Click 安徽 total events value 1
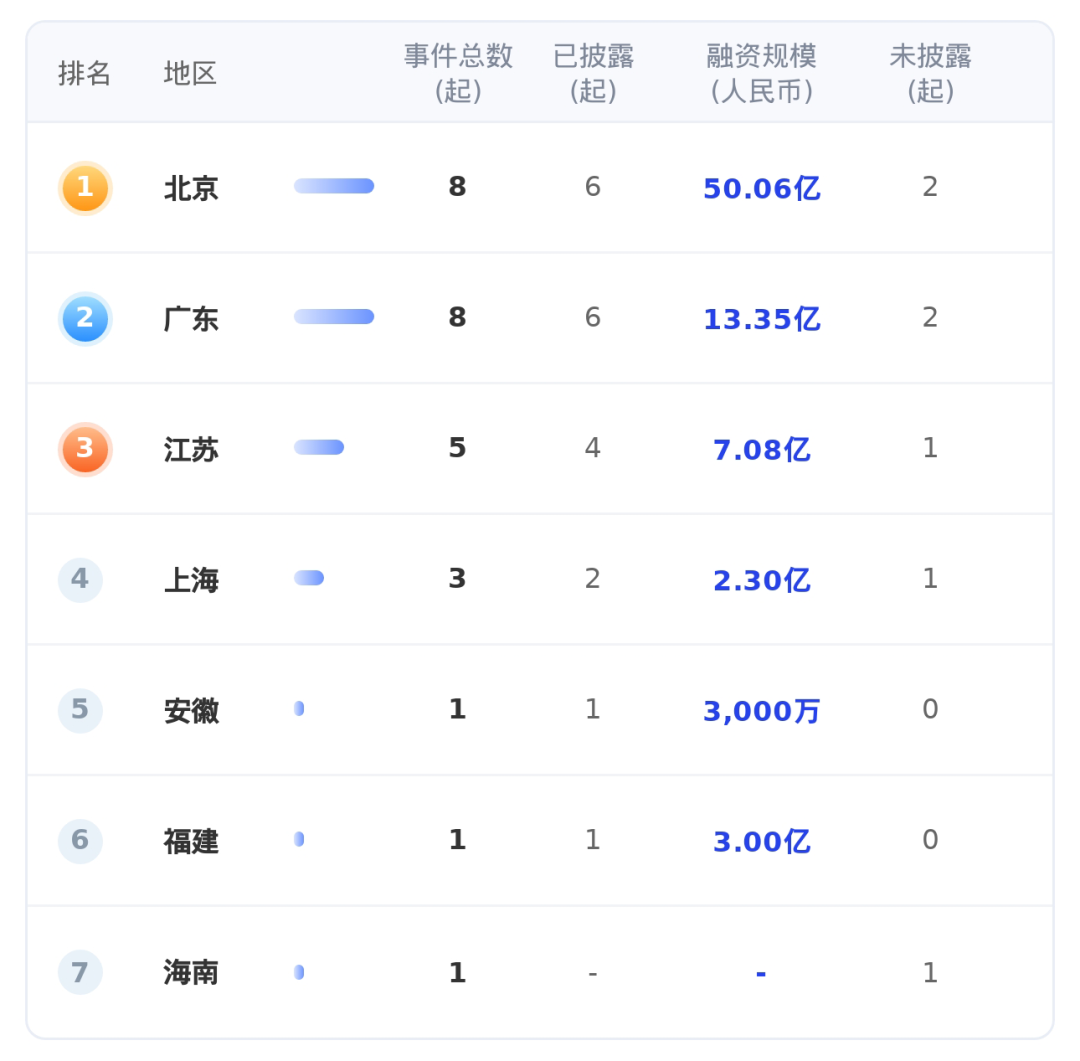Viewport: 1080px width, 1061px height. [457, 708]
